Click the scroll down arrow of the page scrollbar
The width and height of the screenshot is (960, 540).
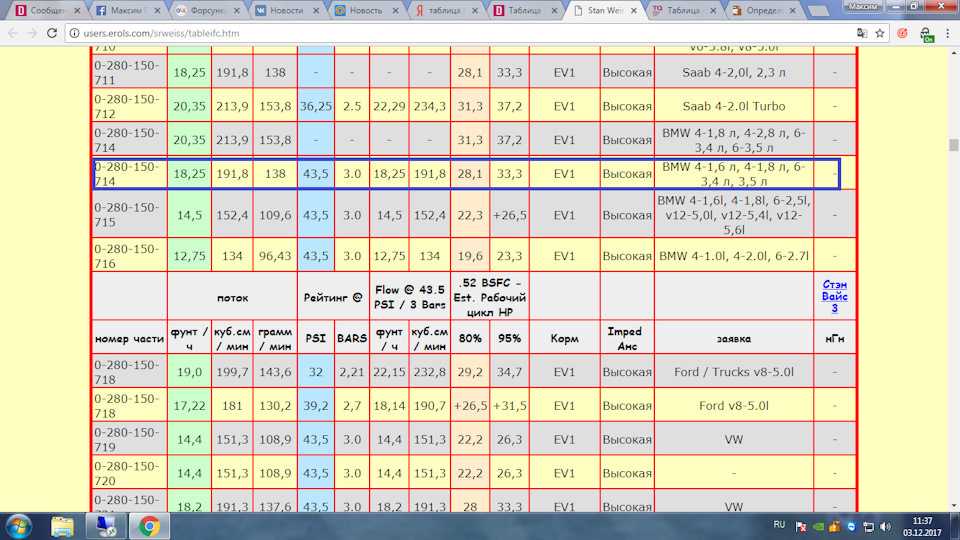click(953, 506)
